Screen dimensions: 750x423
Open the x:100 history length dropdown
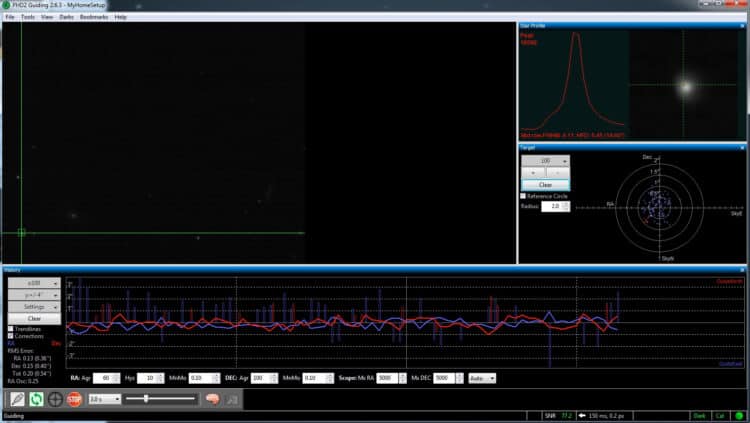(34, 283)
